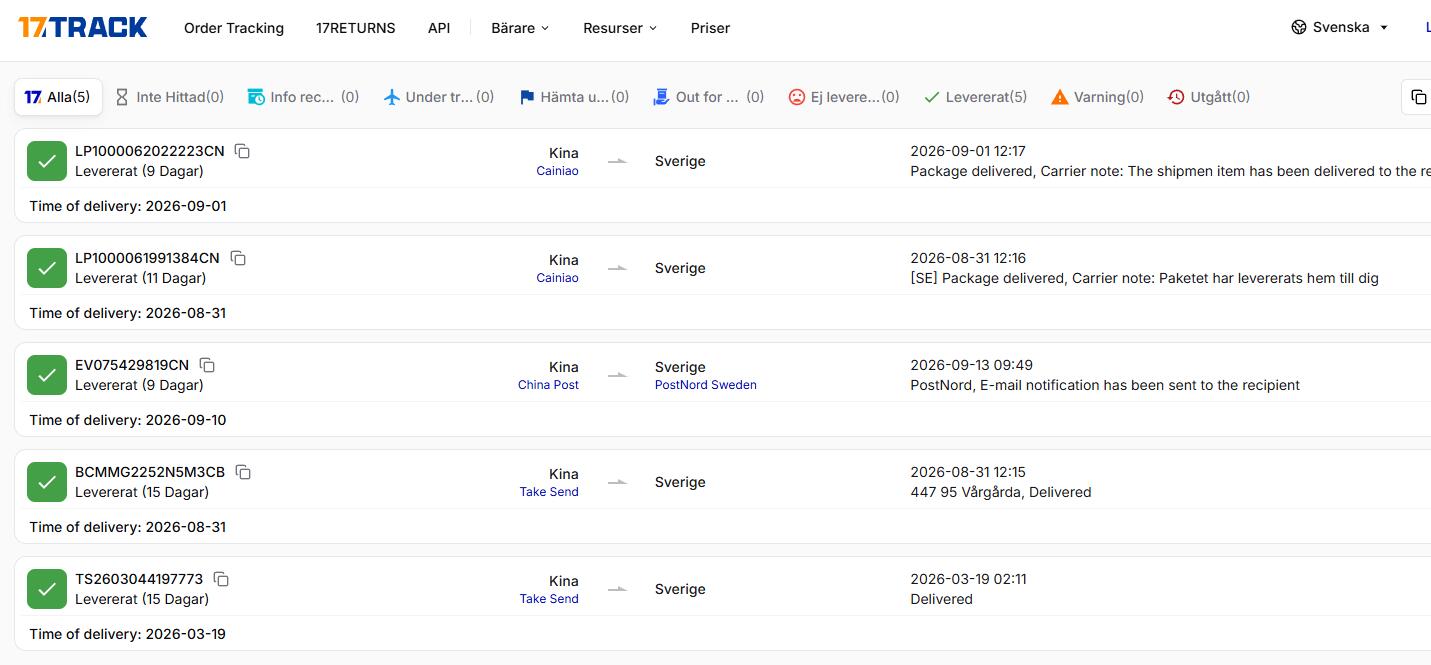Screen dimensions: 1431x665
Task: Open Cainiao carrier link for LP1000062022223CN
Action: (557, 171)
